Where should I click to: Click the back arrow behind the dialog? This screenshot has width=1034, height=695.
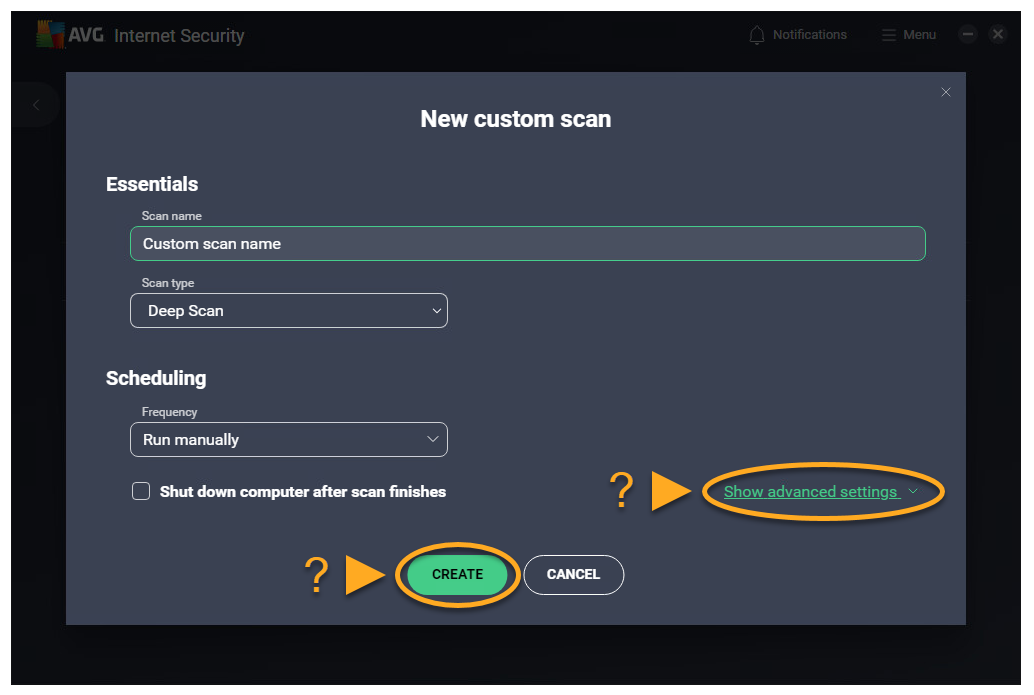click(36, 105)
